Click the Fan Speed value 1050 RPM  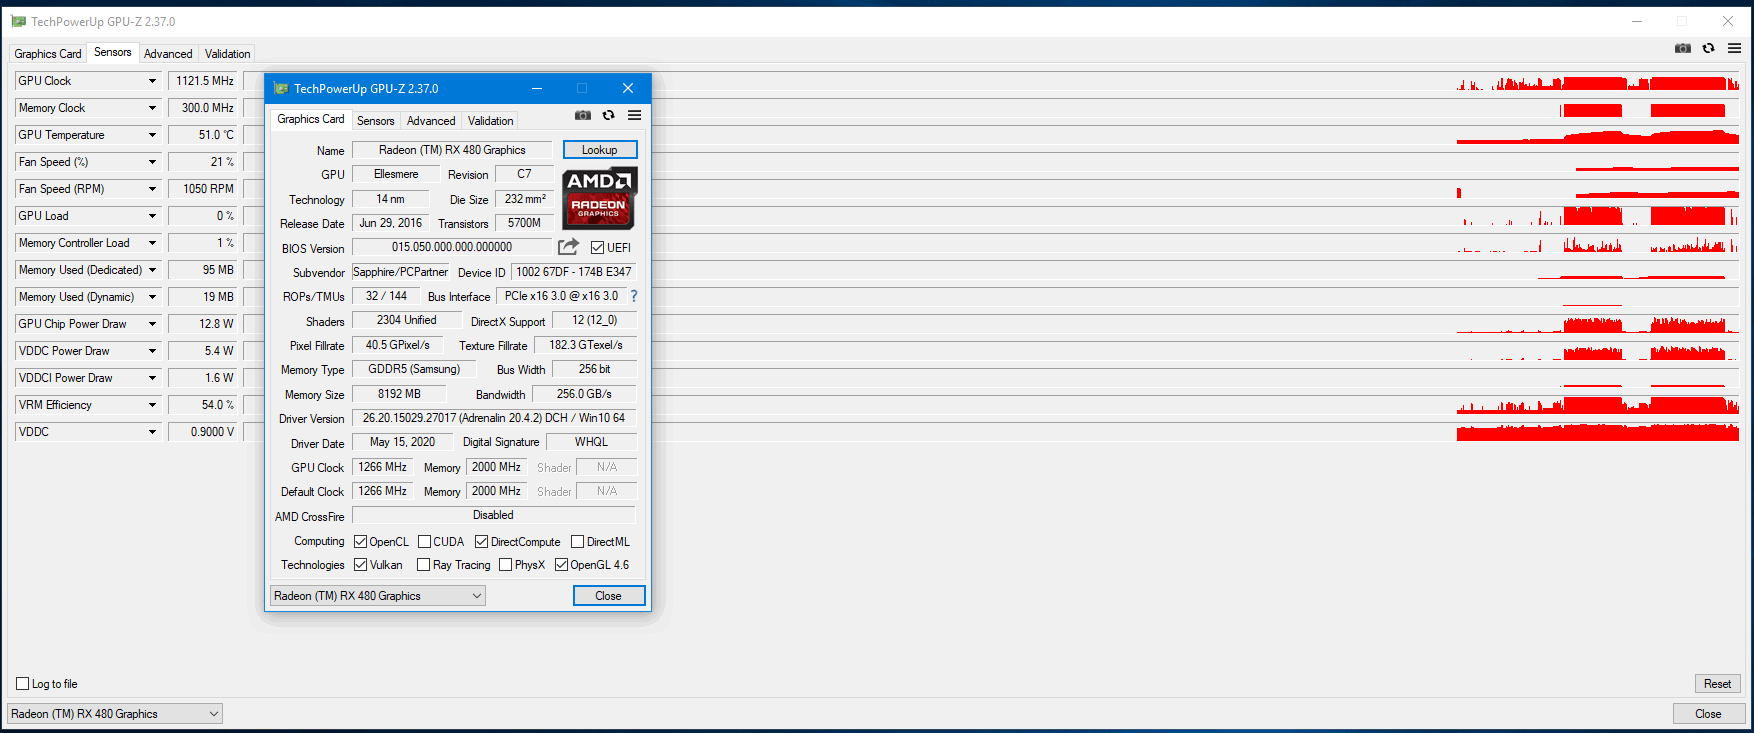click(x=204, y=189)
